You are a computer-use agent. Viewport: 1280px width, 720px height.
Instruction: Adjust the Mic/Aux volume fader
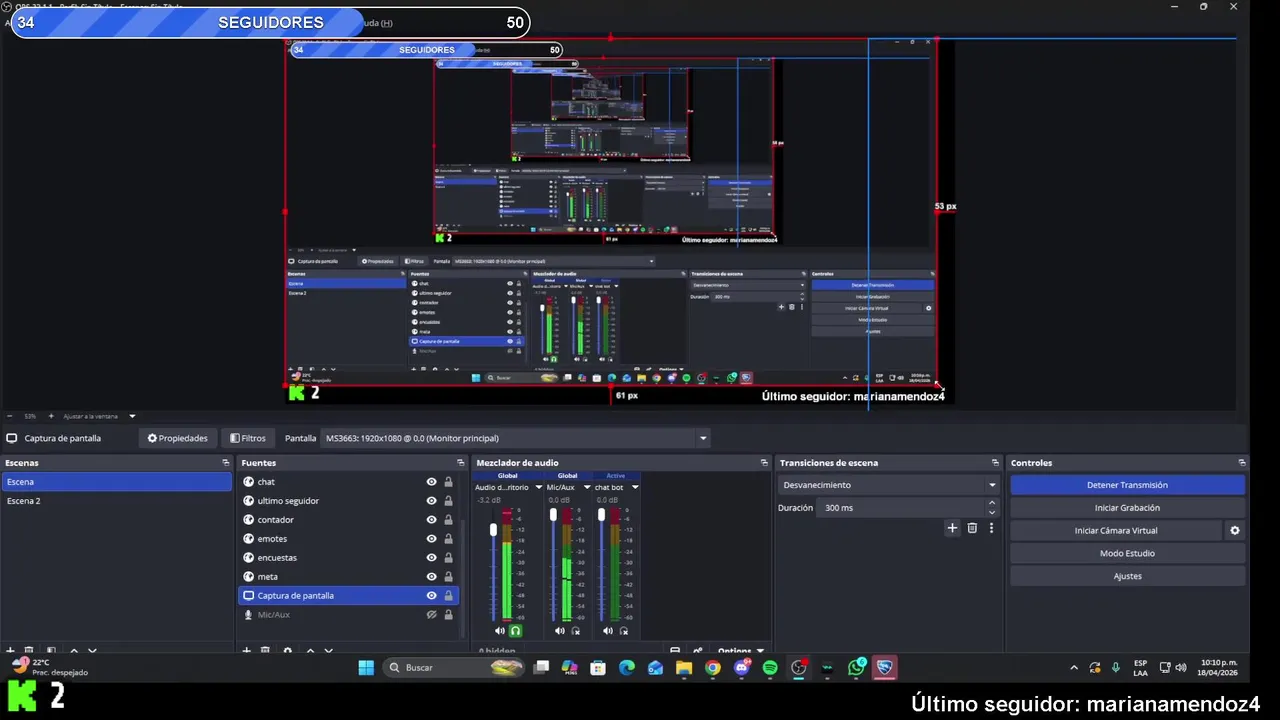pos(553,515)
